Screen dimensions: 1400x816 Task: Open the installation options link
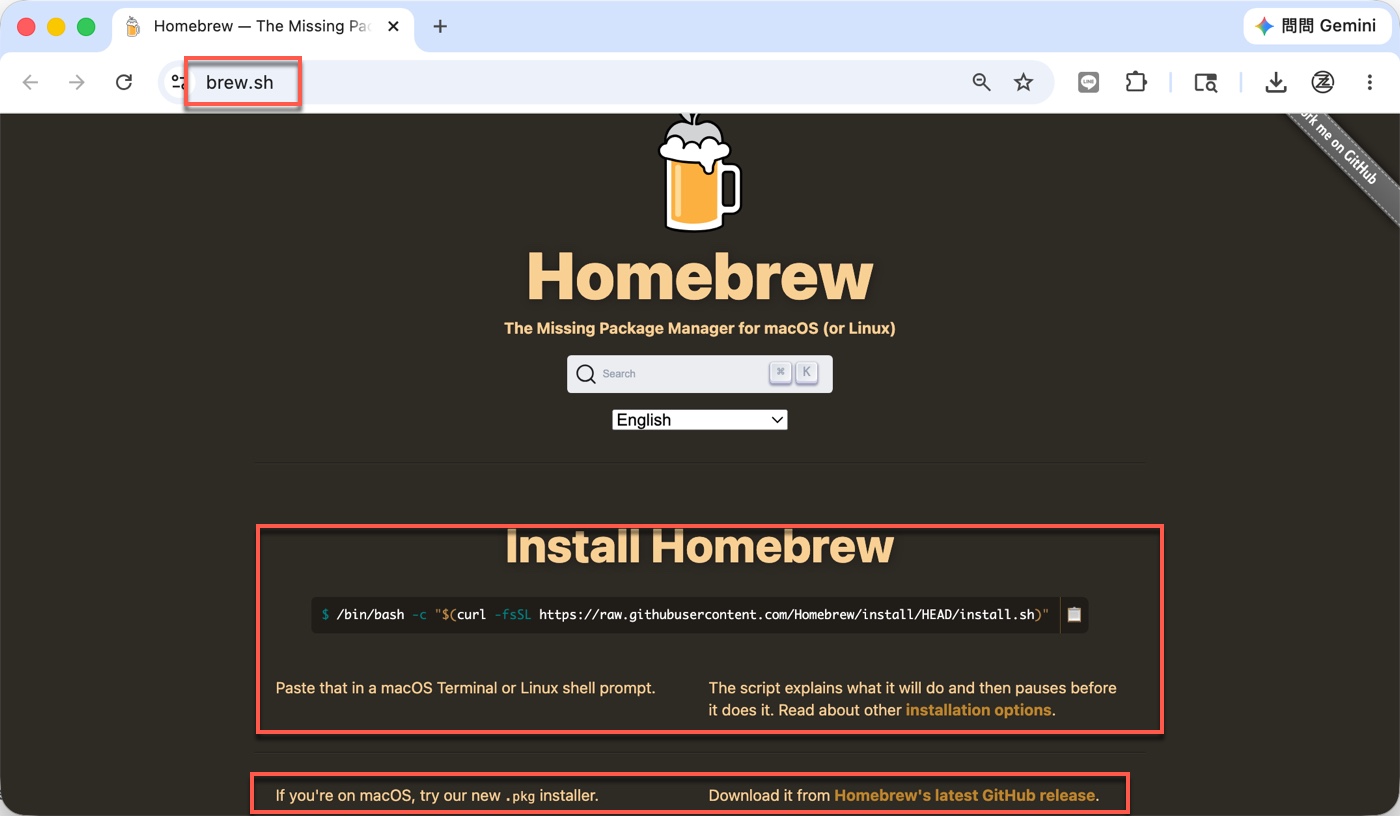978,710
